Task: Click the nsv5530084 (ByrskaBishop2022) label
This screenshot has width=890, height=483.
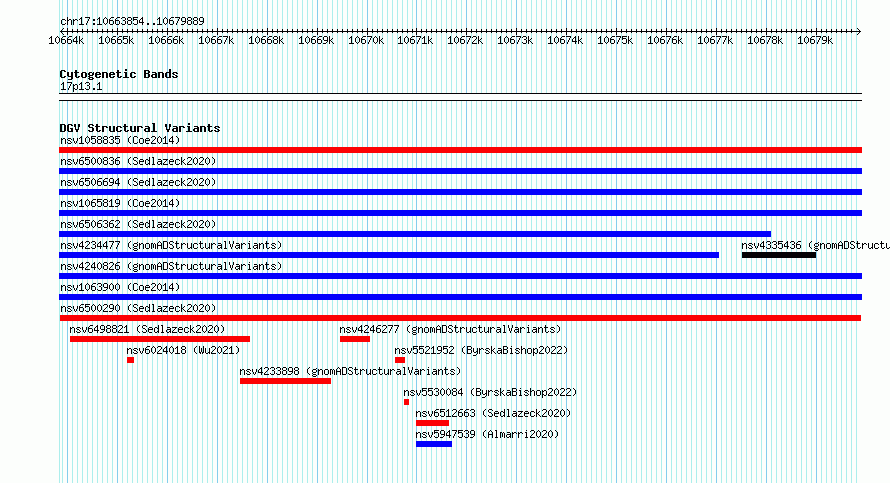Action: [x=490, y=392]
